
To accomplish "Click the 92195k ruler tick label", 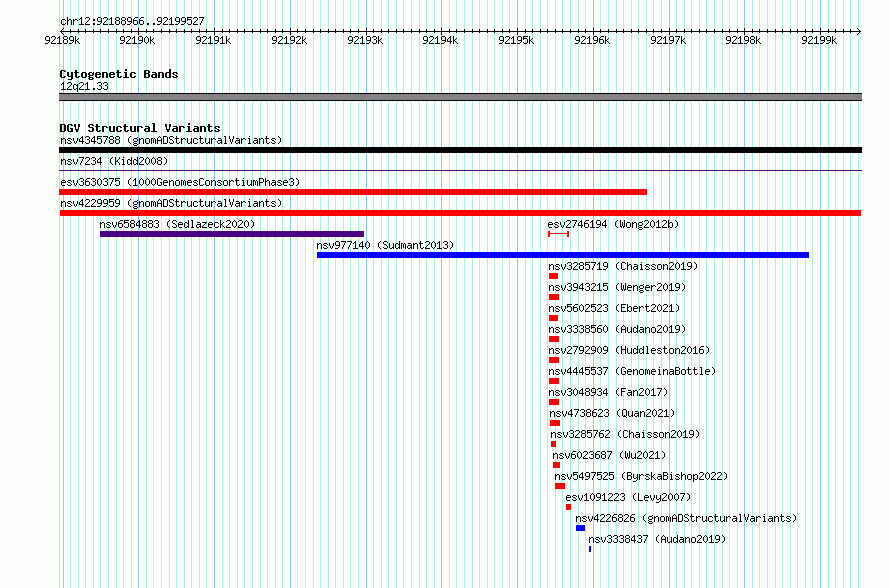I will [x=516, y=40].
